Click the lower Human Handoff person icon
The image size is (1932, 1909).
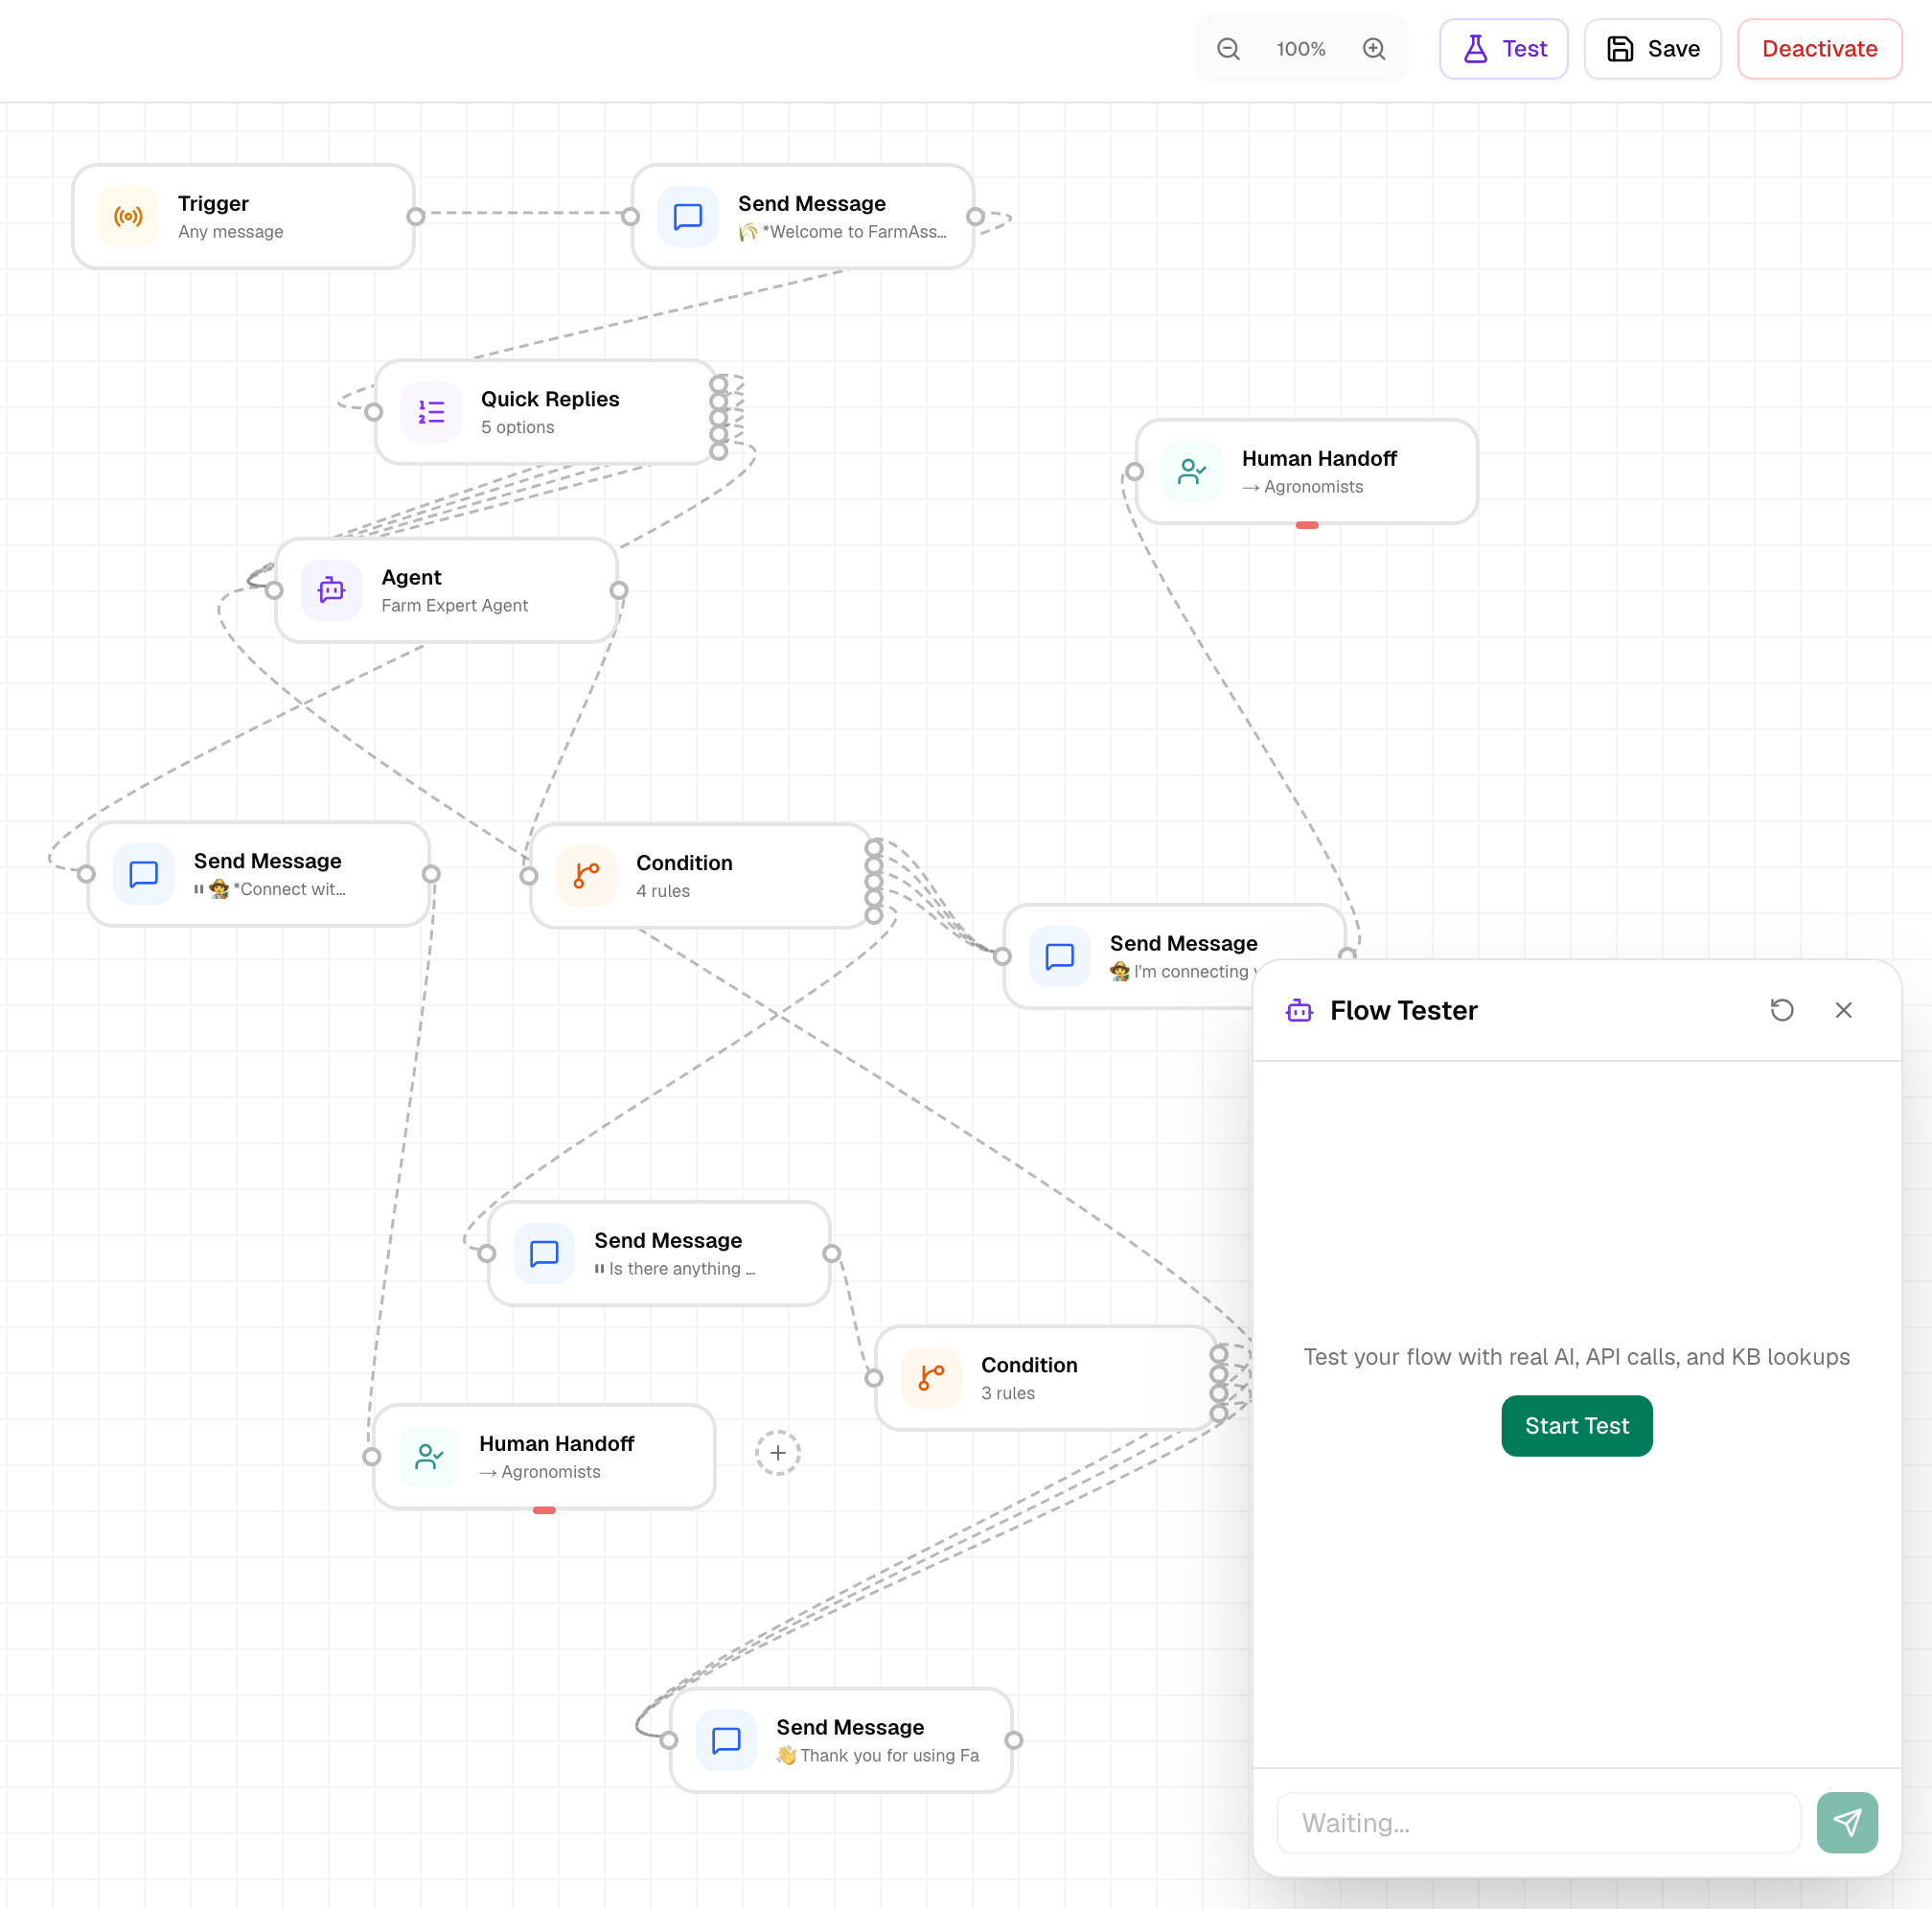(429, 1456)
